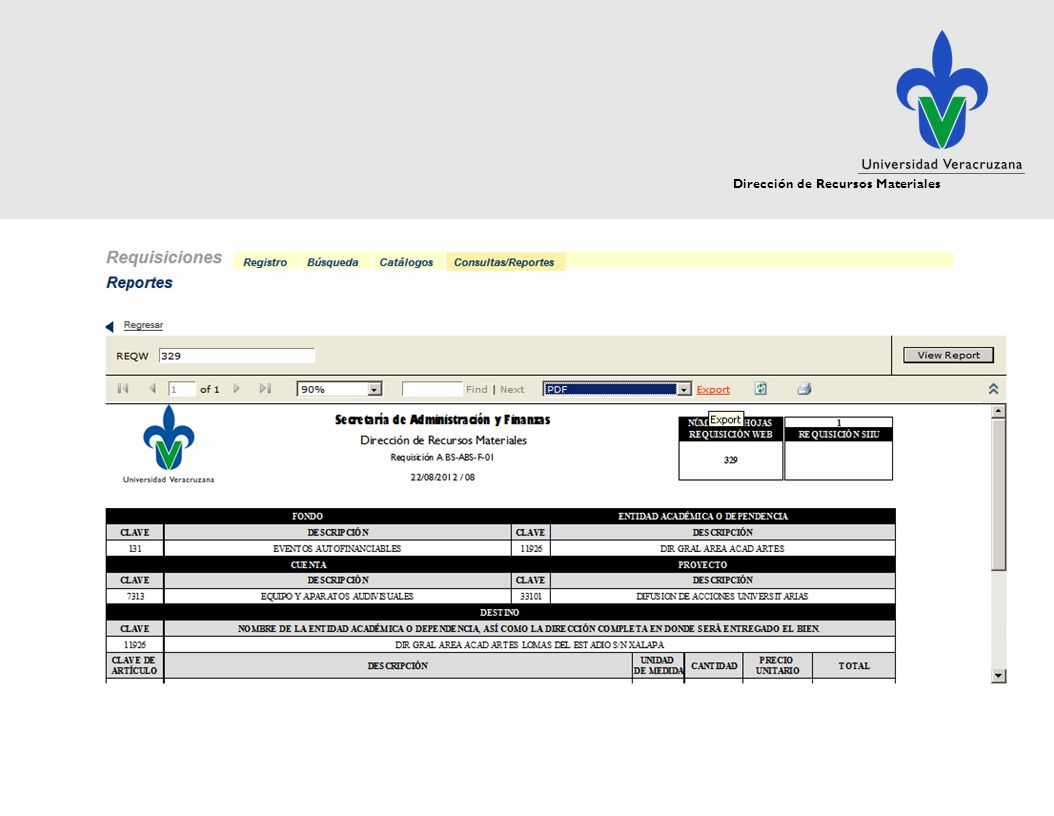Click 'EQUIPO Y APARATOS AUDIVISUALES' account cell
Image resolution: width=1054 pixels, height=816 pixels.
tap(337, 596)
